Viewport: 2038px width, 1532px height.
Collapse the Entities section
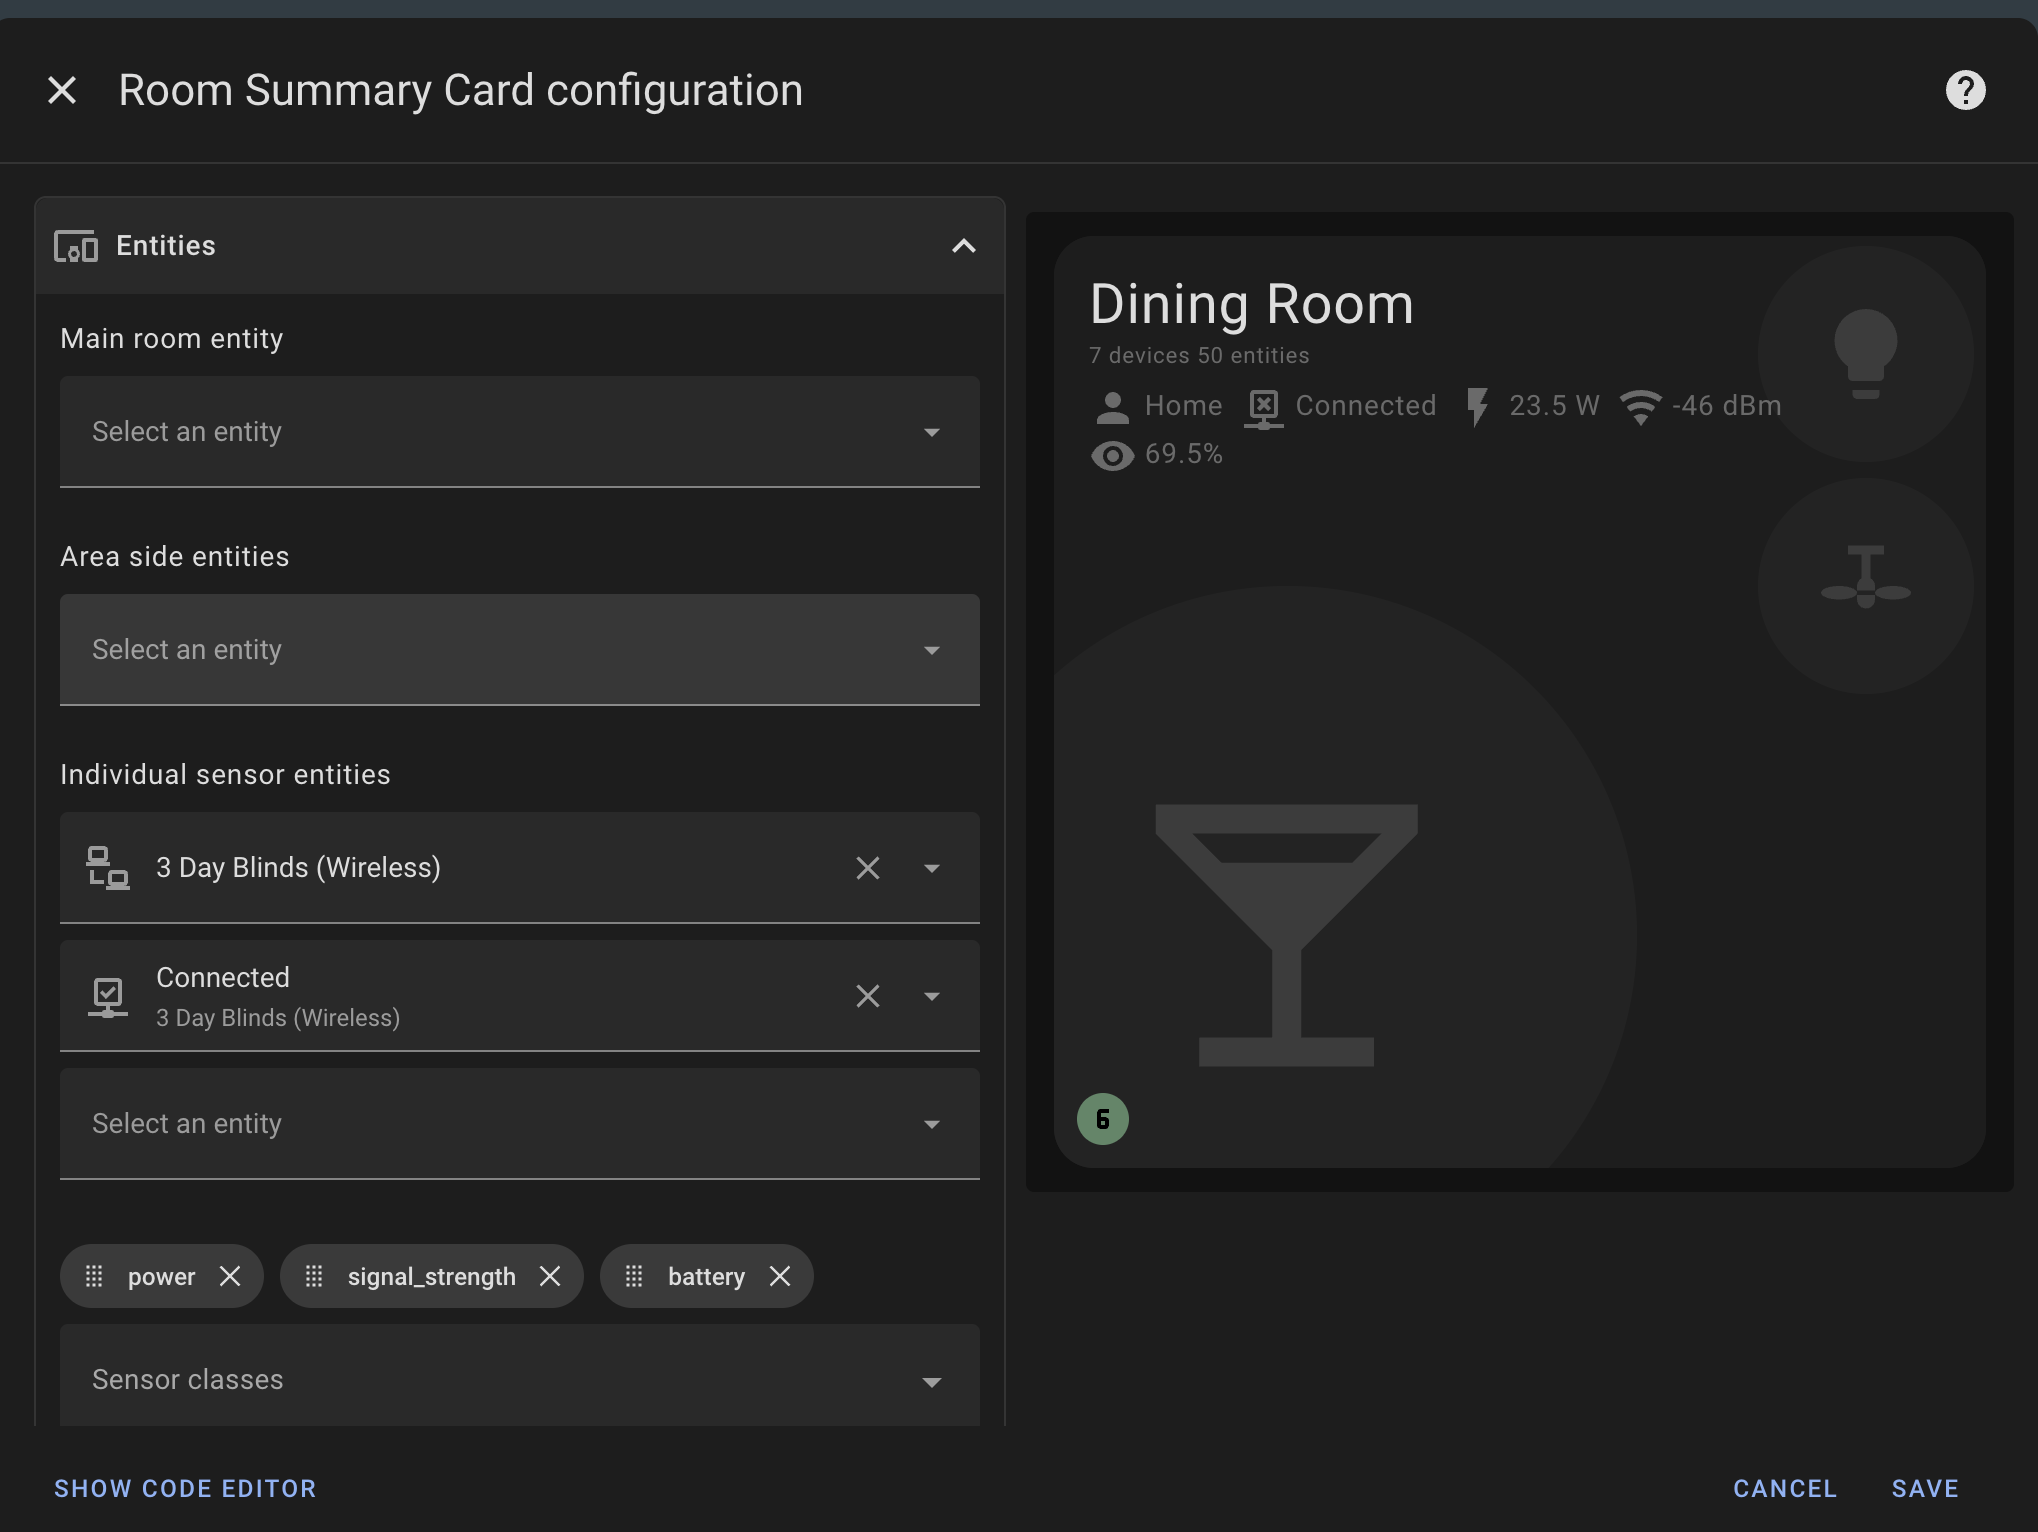point(962,245)
